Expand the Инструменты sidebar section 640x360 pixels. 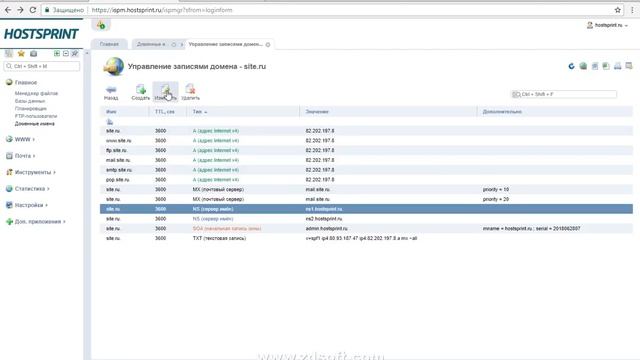[31, 172]
